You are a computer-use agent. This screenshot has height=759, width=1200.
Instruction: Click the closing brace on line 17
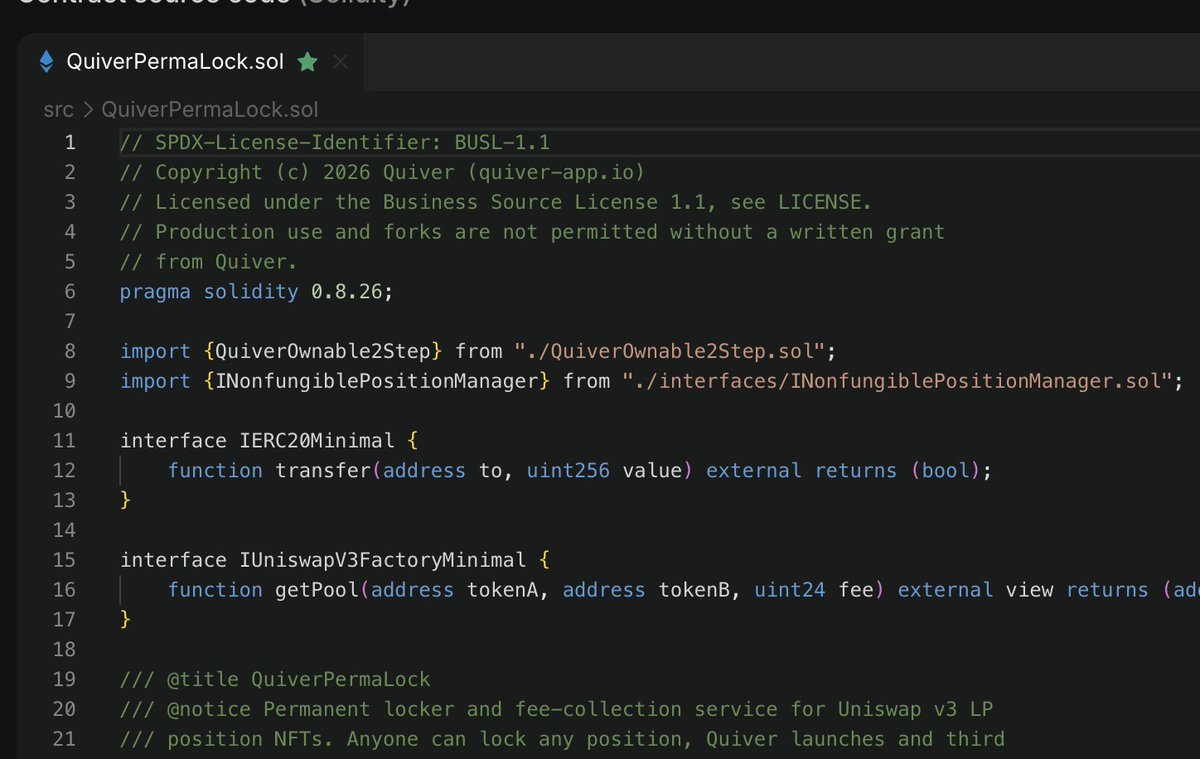tap(126, 620)
